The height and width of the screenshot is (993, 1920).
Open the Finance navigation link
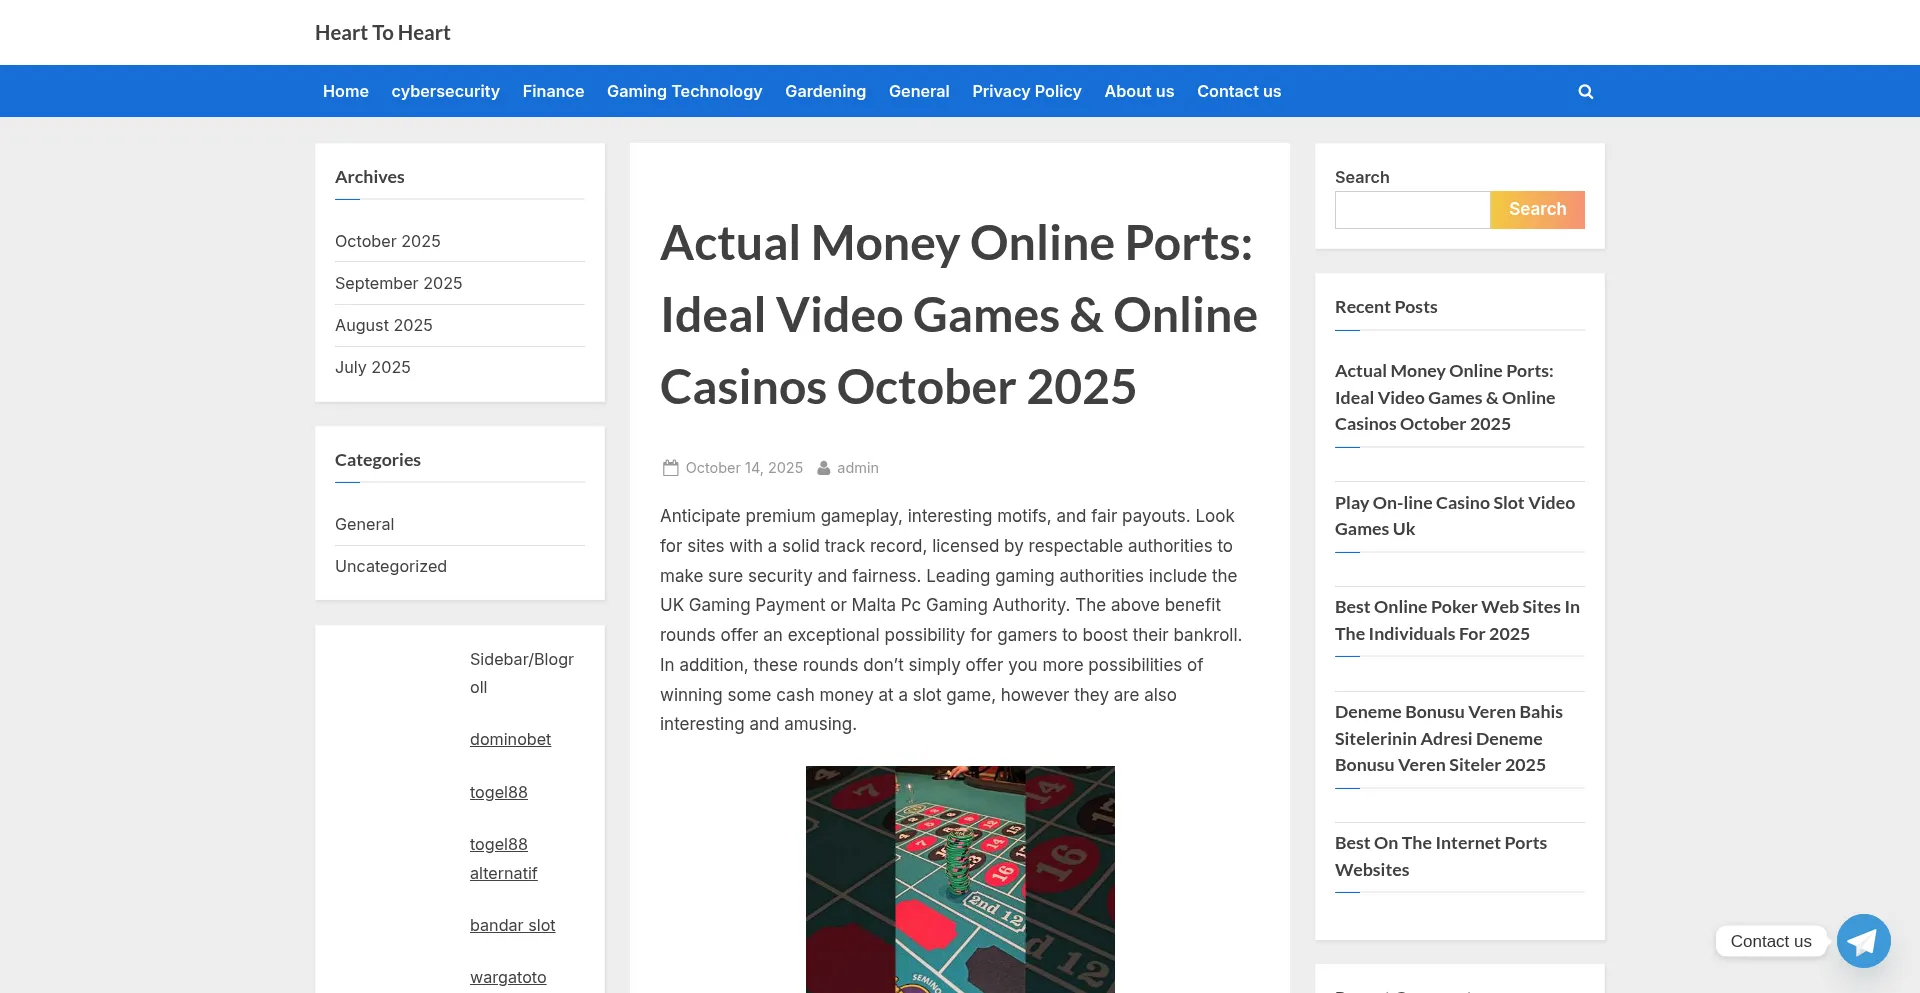pos(553,91)
